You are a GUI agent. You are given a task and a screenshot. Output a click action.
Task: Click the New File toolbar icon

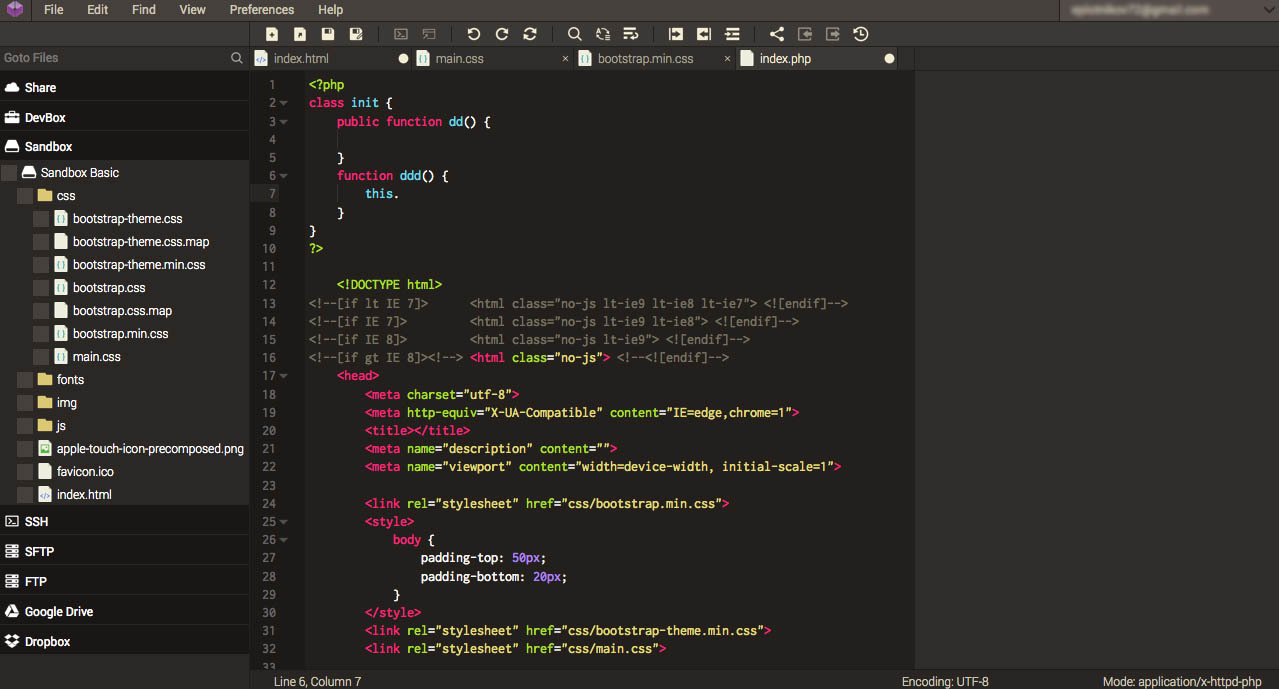click(272, 34)
